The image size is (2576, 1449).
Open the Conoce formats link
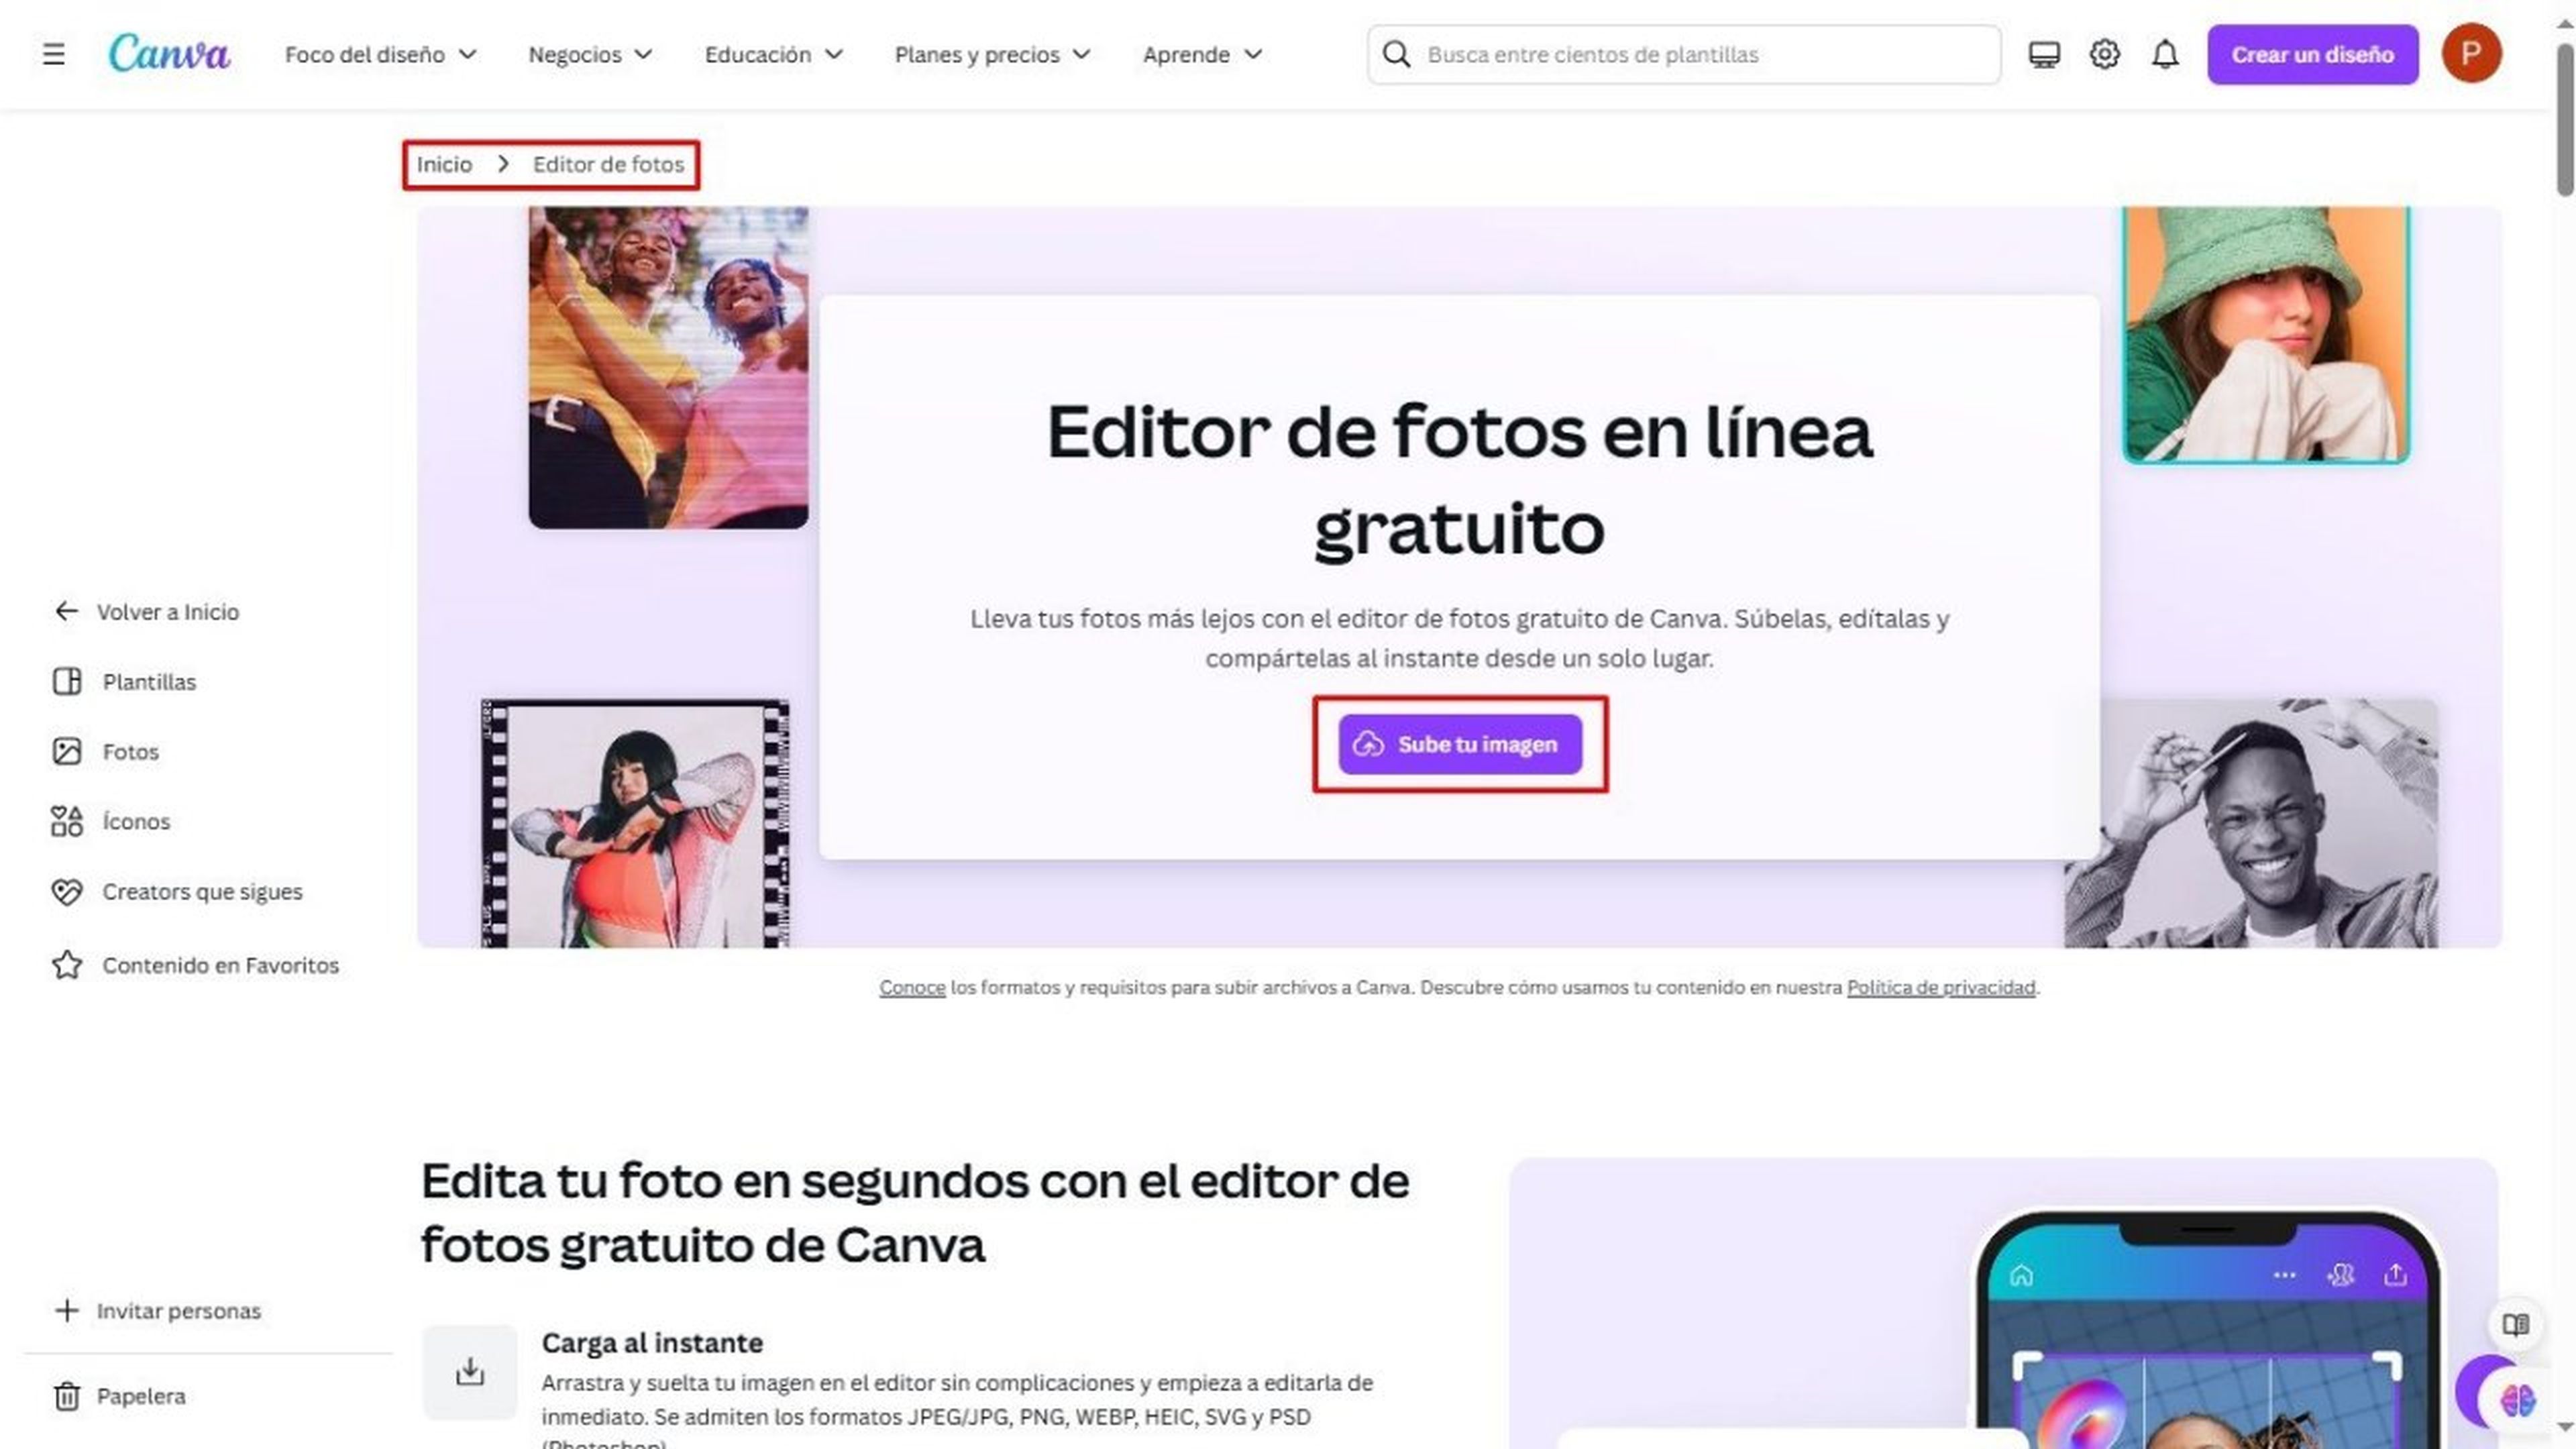912,987
